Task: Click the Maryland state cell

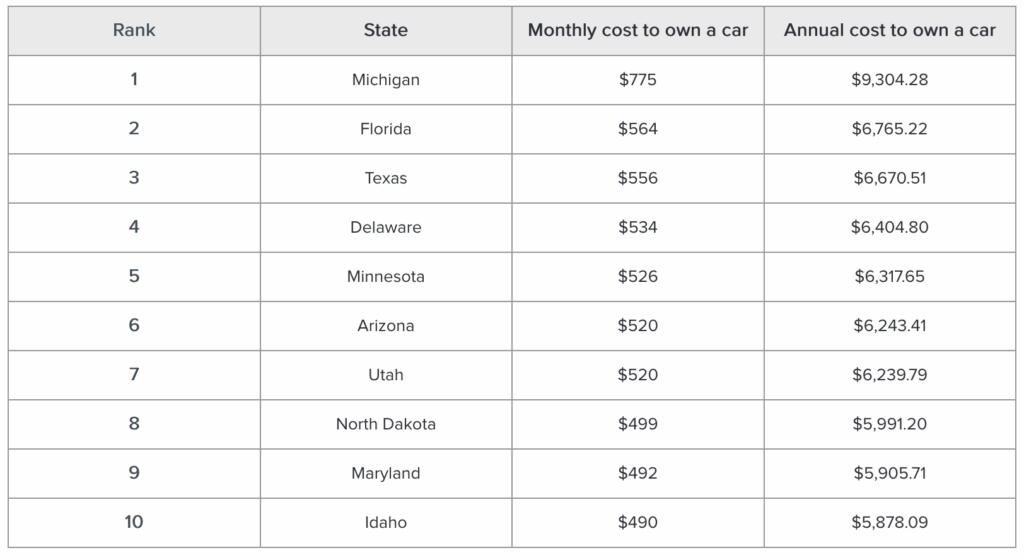Action: point(385,473)
